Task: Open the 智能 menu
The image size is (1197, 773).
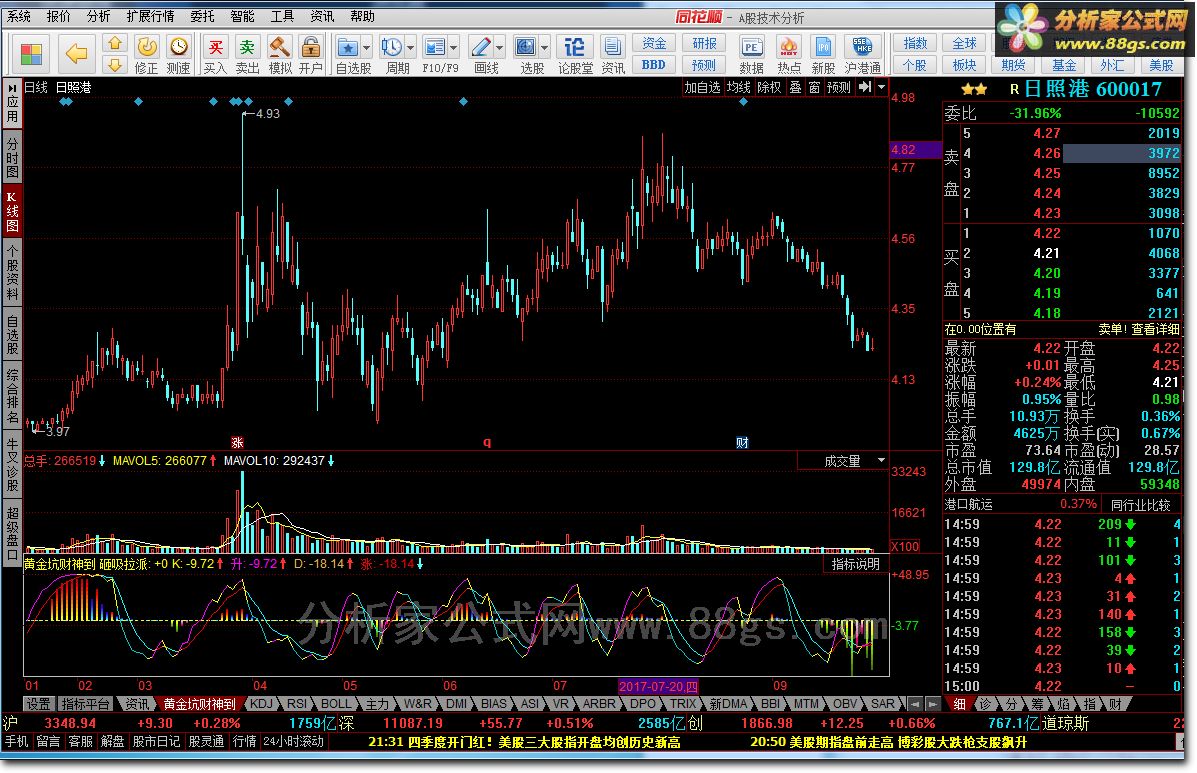Action: (242, 16)
